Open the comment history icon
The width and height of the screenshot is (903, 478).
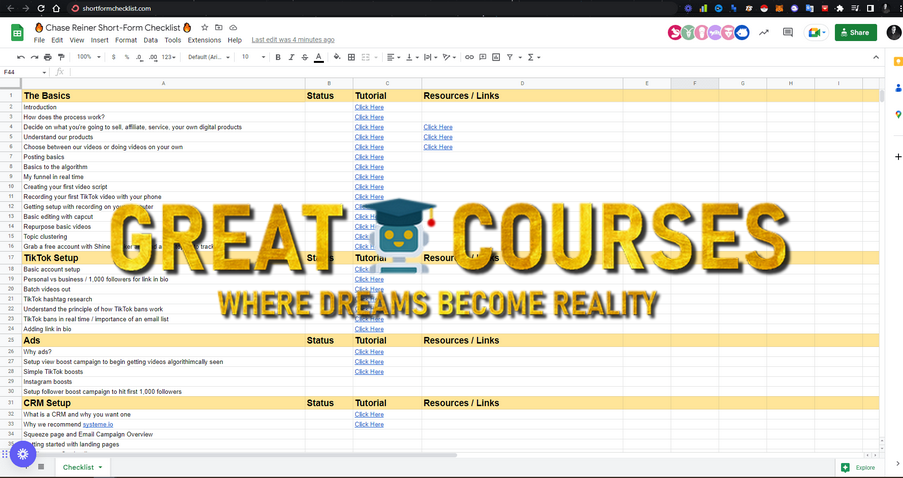pos(788,32)
